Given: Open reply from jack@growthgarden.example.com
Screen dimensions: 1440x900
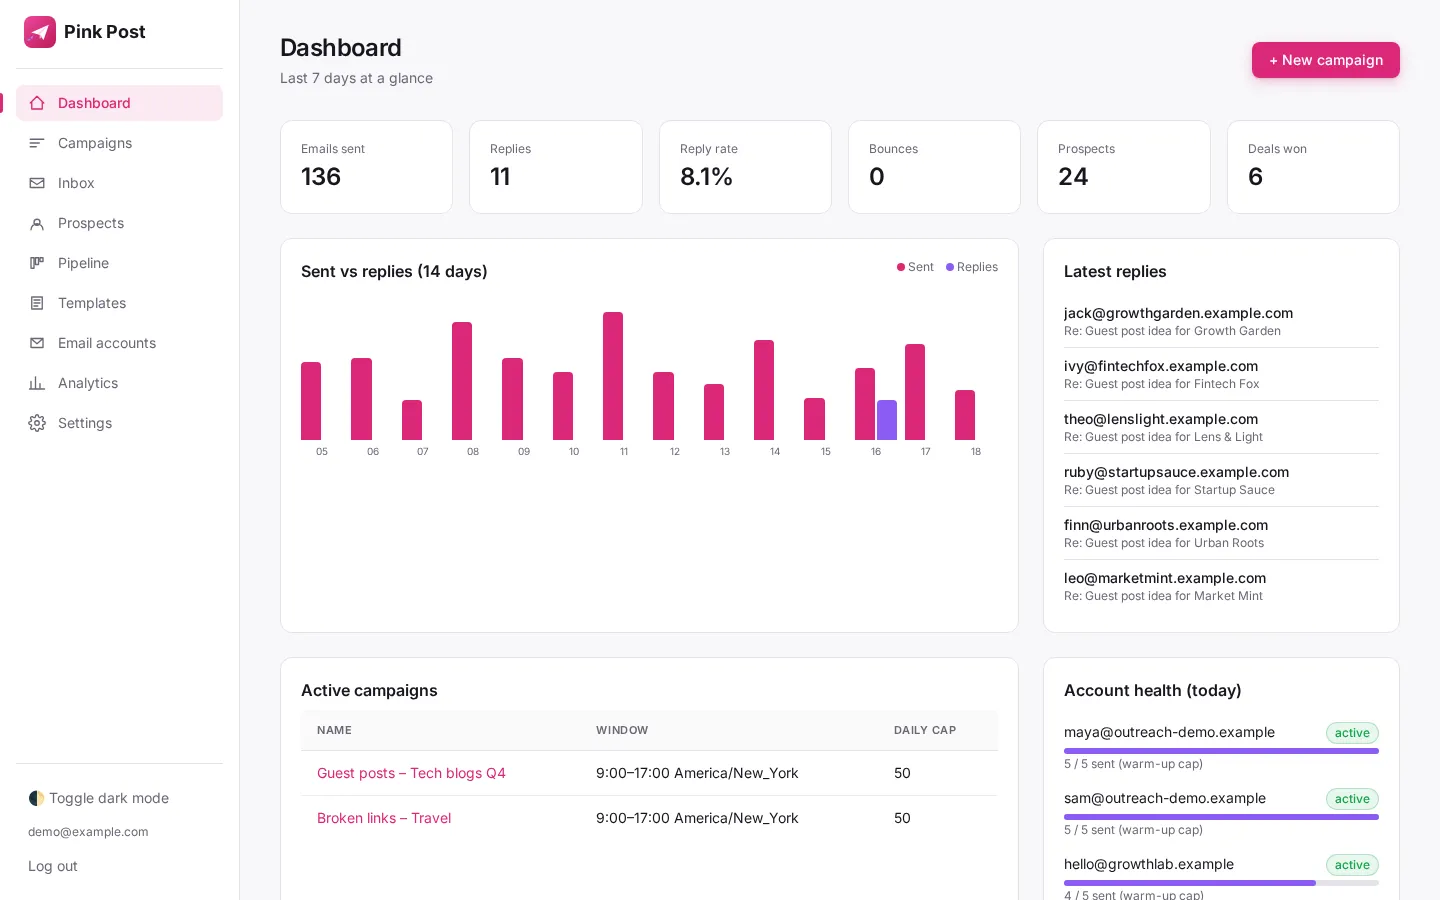Looking at the screenshot, I should tap(1221, 321).
